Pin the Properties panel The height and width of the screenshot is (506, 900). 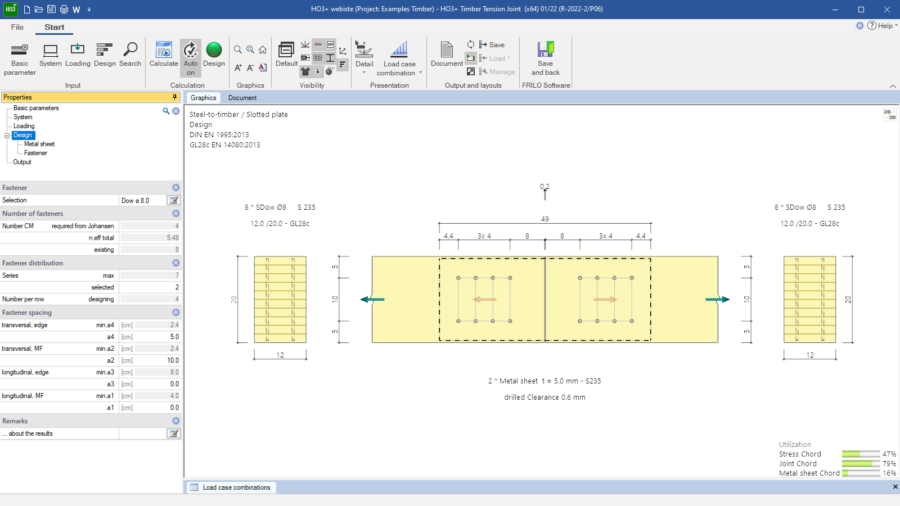tap(175, 97)
